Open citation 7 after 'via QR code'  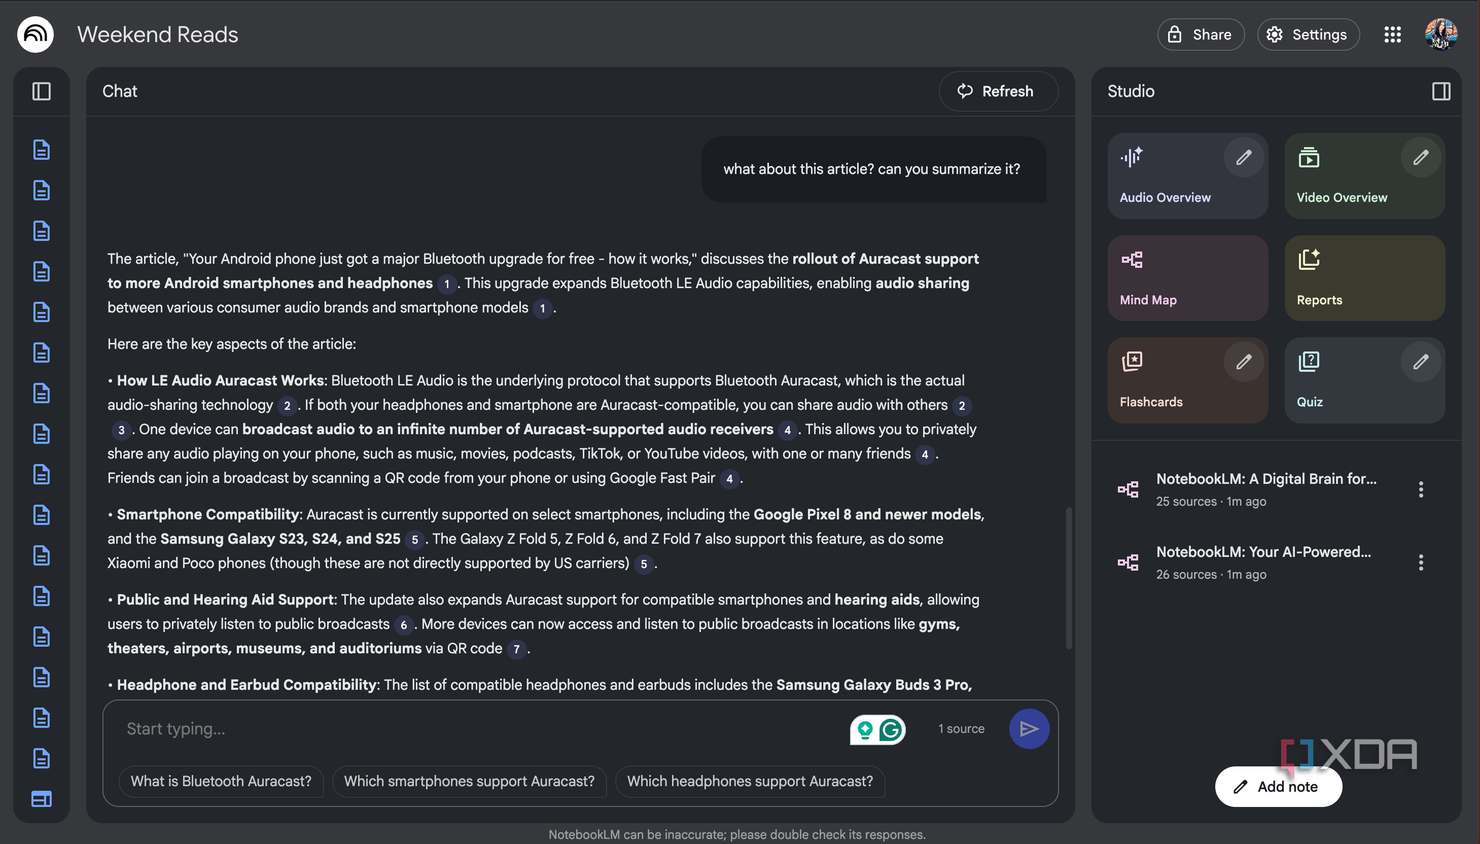tap(517, 649)
